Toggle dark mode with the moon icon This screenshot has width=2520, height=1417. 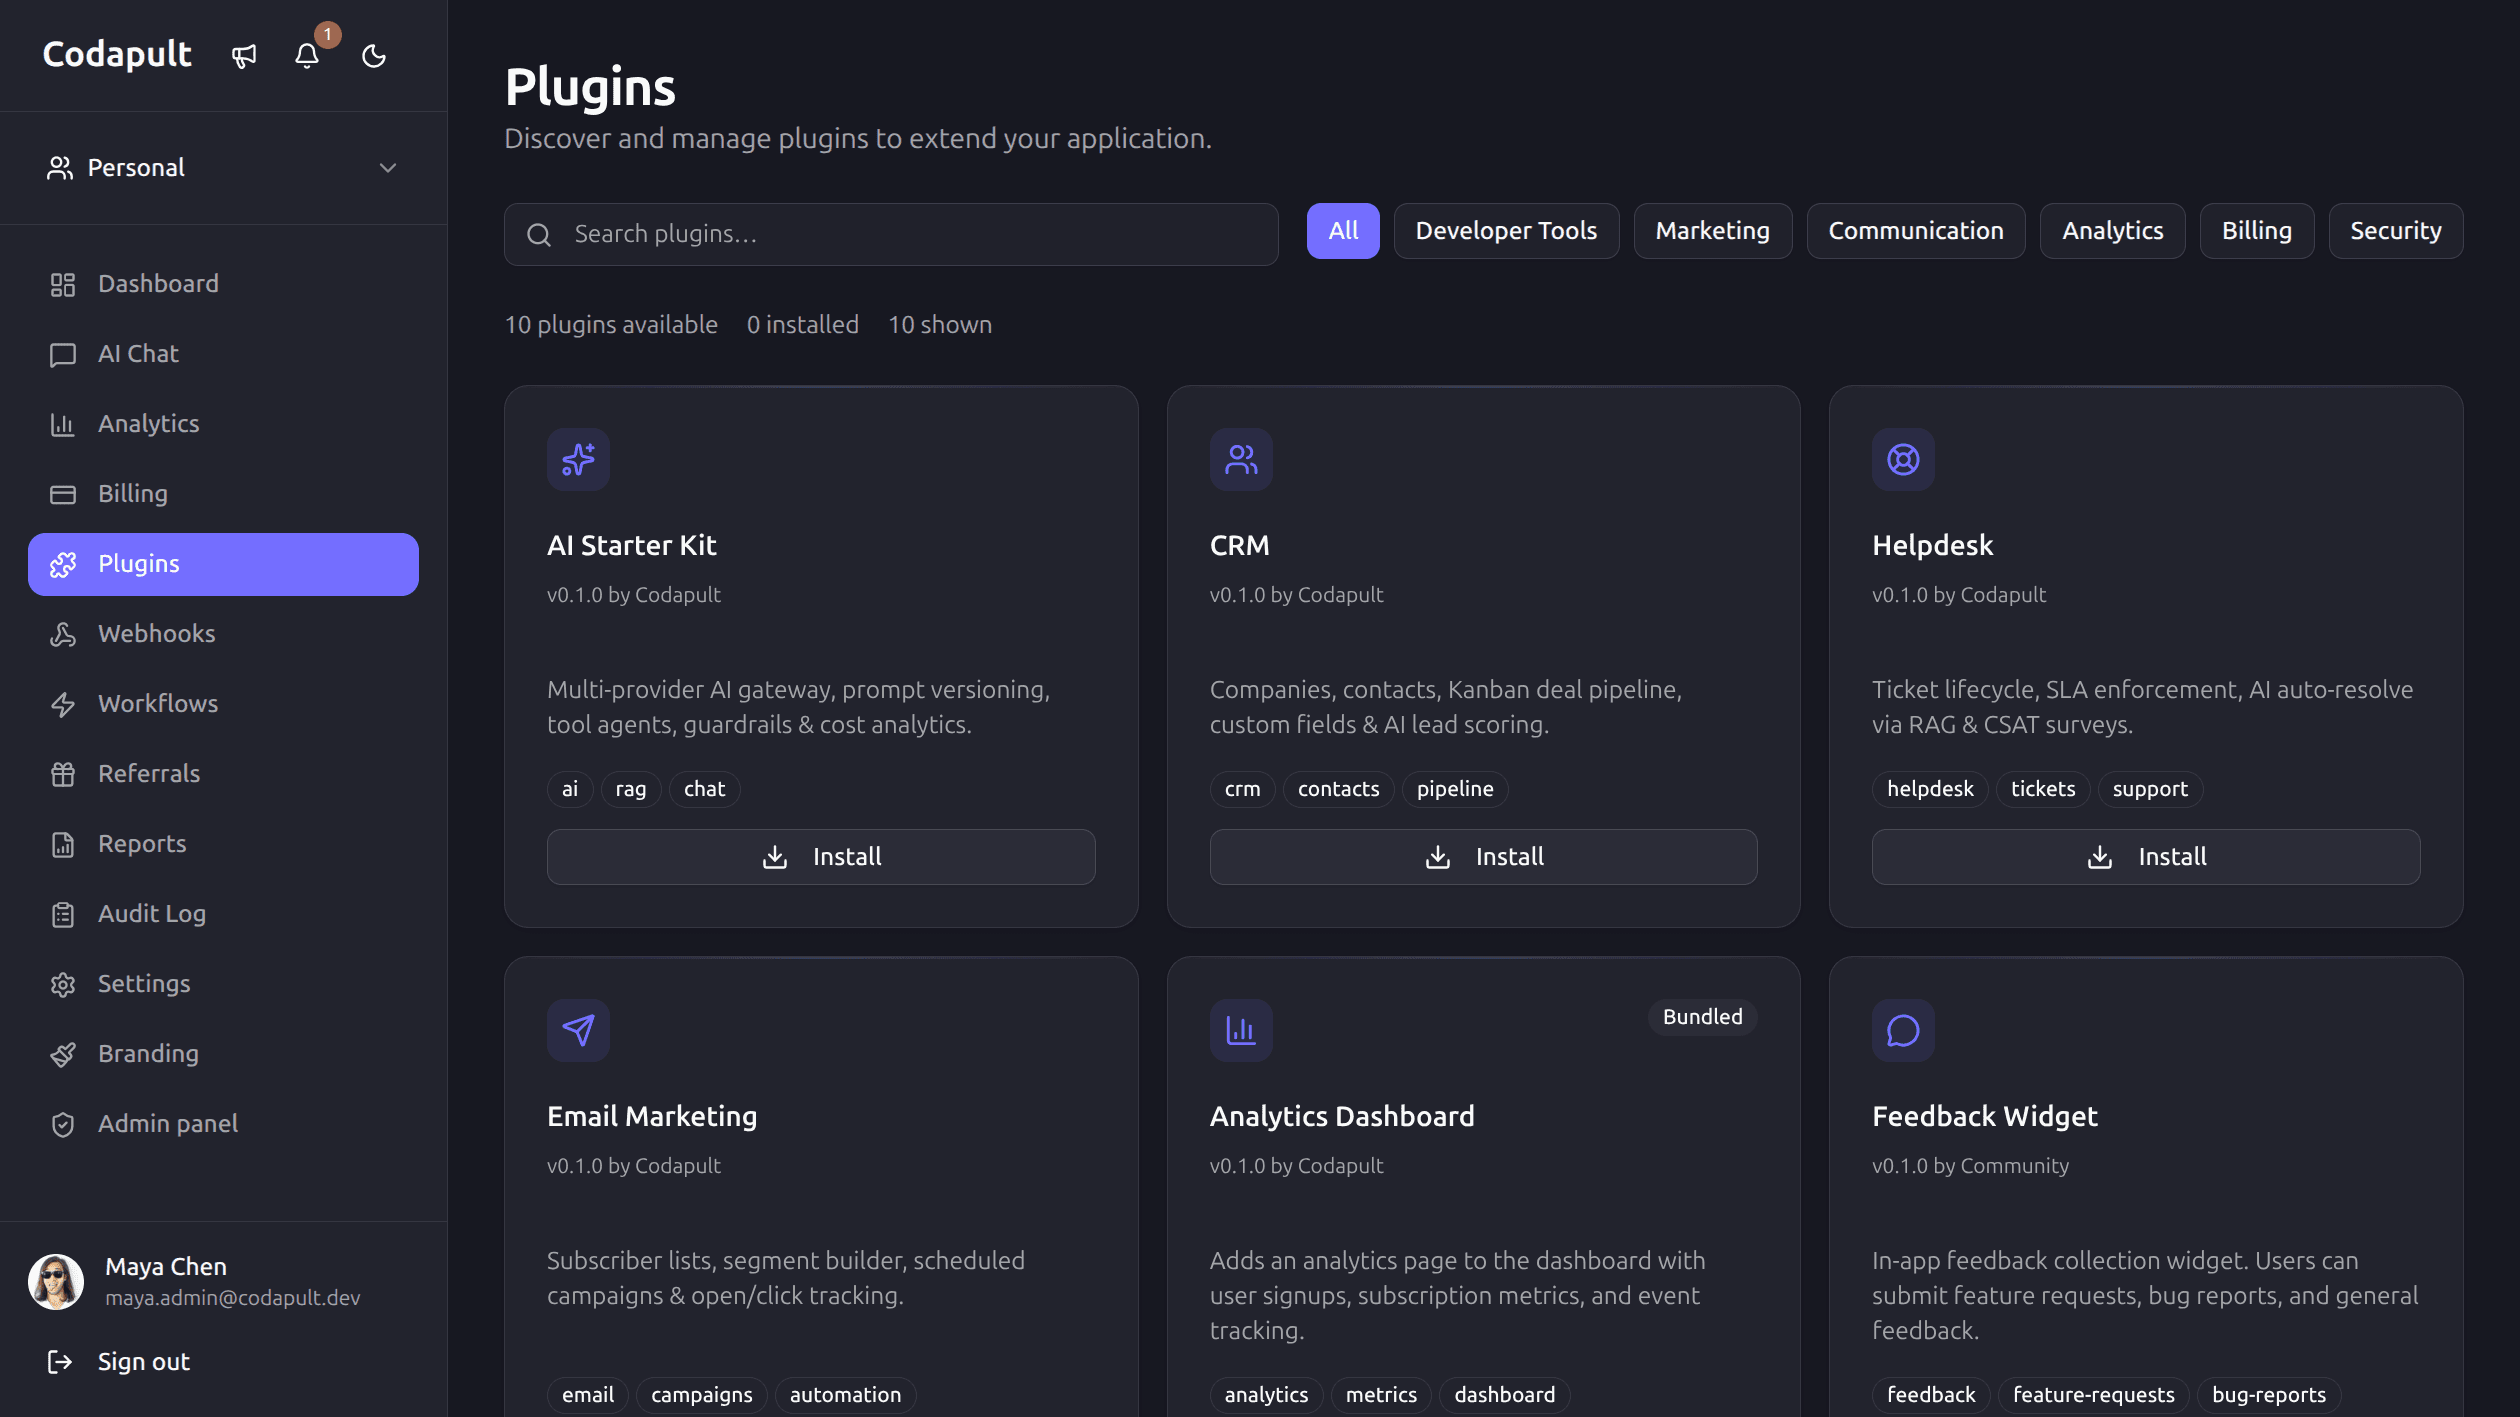click(x=374, y=56)
